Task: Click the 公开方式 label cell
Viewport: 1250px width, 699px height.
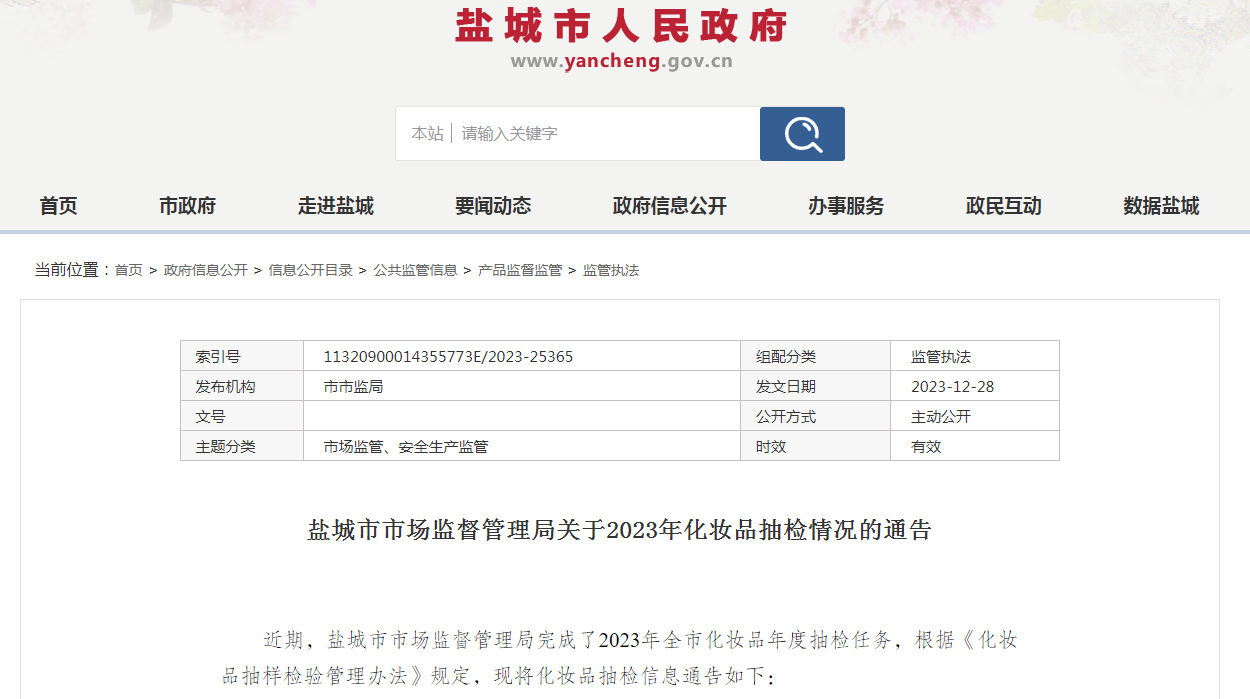Action: point(816,416)
